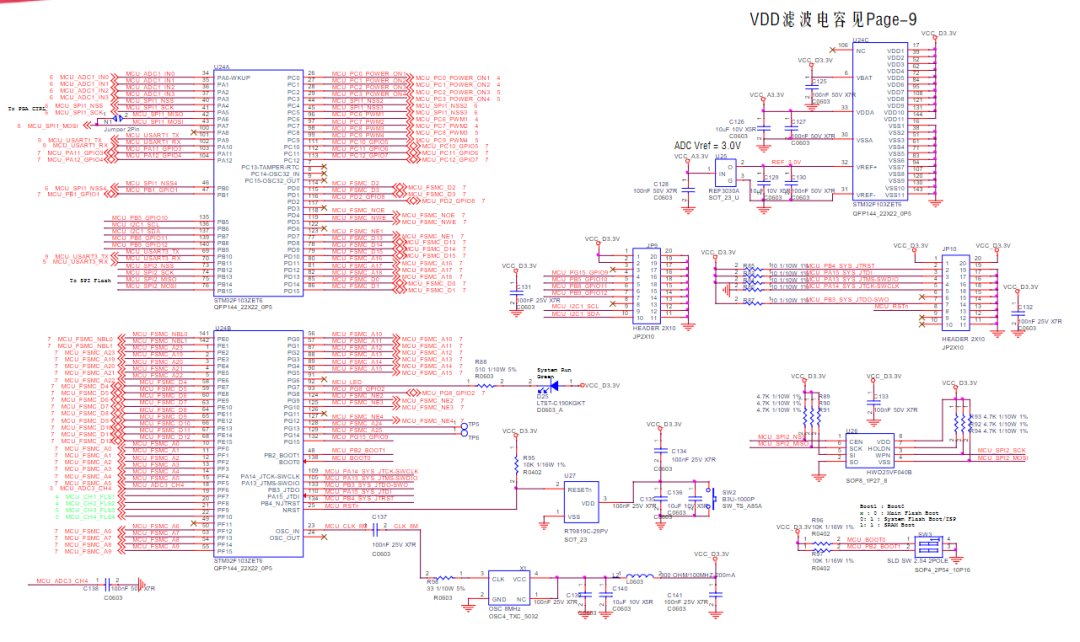Click the 'PA14_JTCK-SWCLK' pin label
Screen dimensions: 1080x642
pos(270,477)
